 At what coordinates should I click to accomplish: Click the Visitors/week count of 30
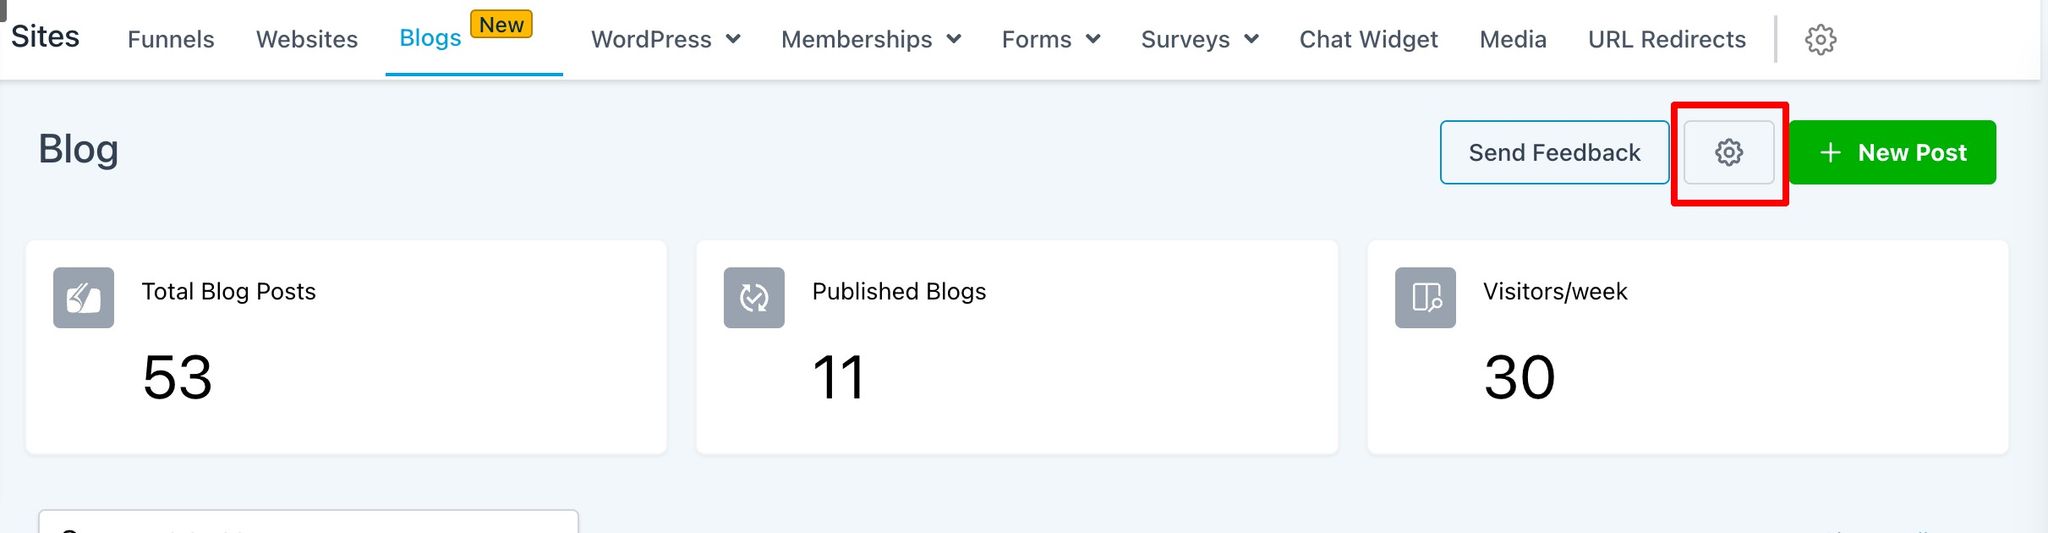(x=1519, y=378)
